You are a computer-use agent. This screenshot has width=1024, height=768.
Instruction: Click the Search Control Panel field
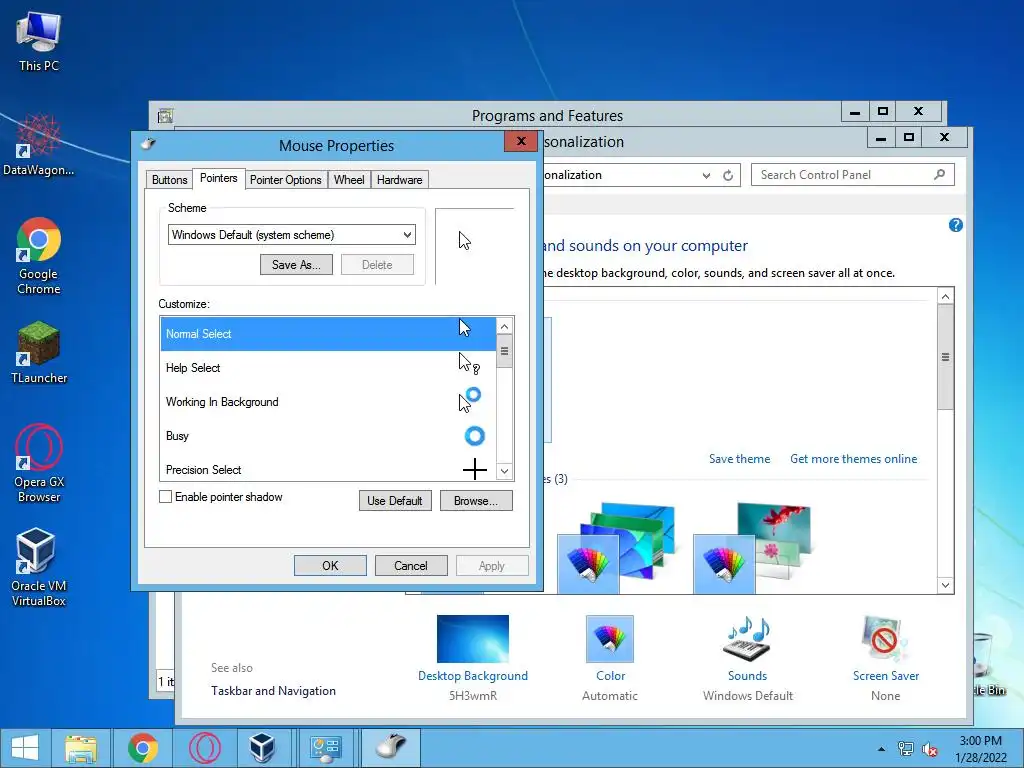[852, 175]
